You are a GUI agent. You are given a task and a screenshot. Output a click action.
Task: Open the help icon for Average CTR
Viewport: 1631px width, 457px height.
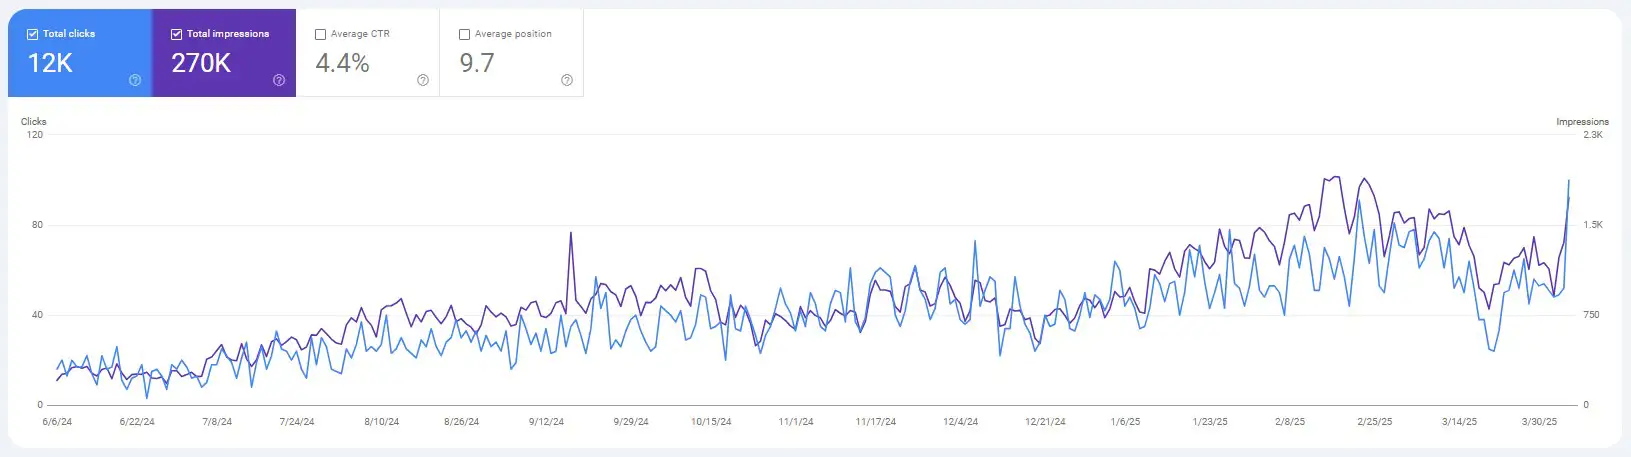click(x=423, y=80)
